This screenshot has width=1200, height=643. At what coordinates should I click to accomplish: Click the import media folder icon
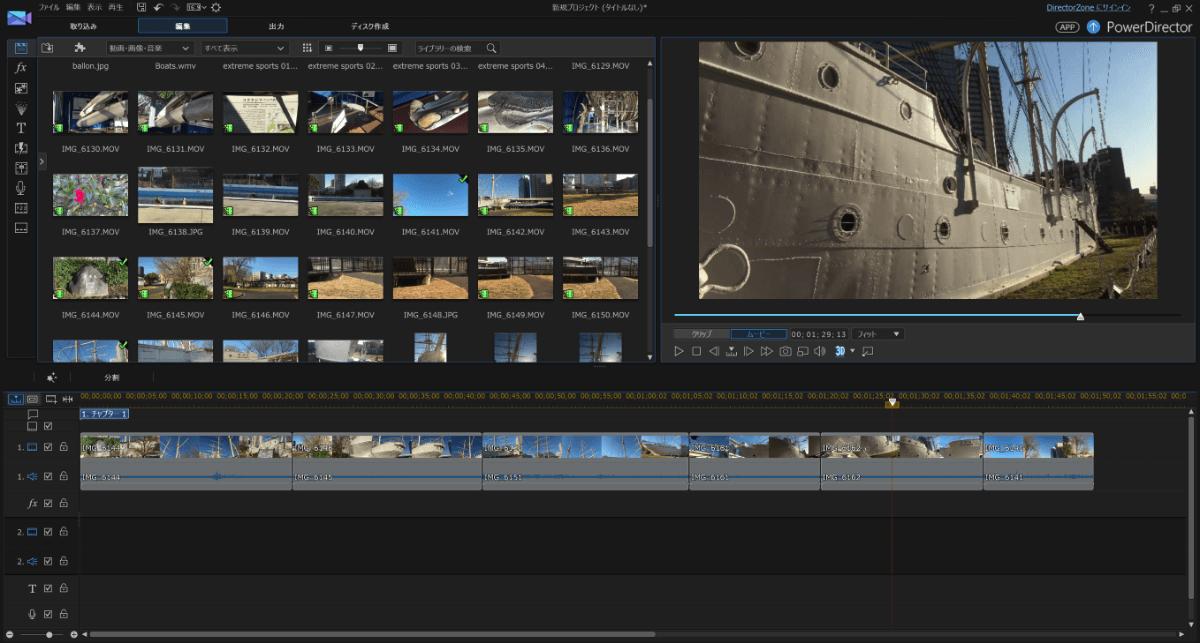coord(47,48)
